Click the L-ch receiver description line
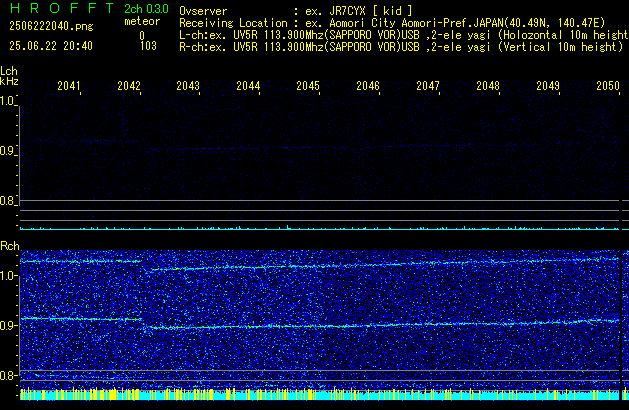 coord(404,35)
